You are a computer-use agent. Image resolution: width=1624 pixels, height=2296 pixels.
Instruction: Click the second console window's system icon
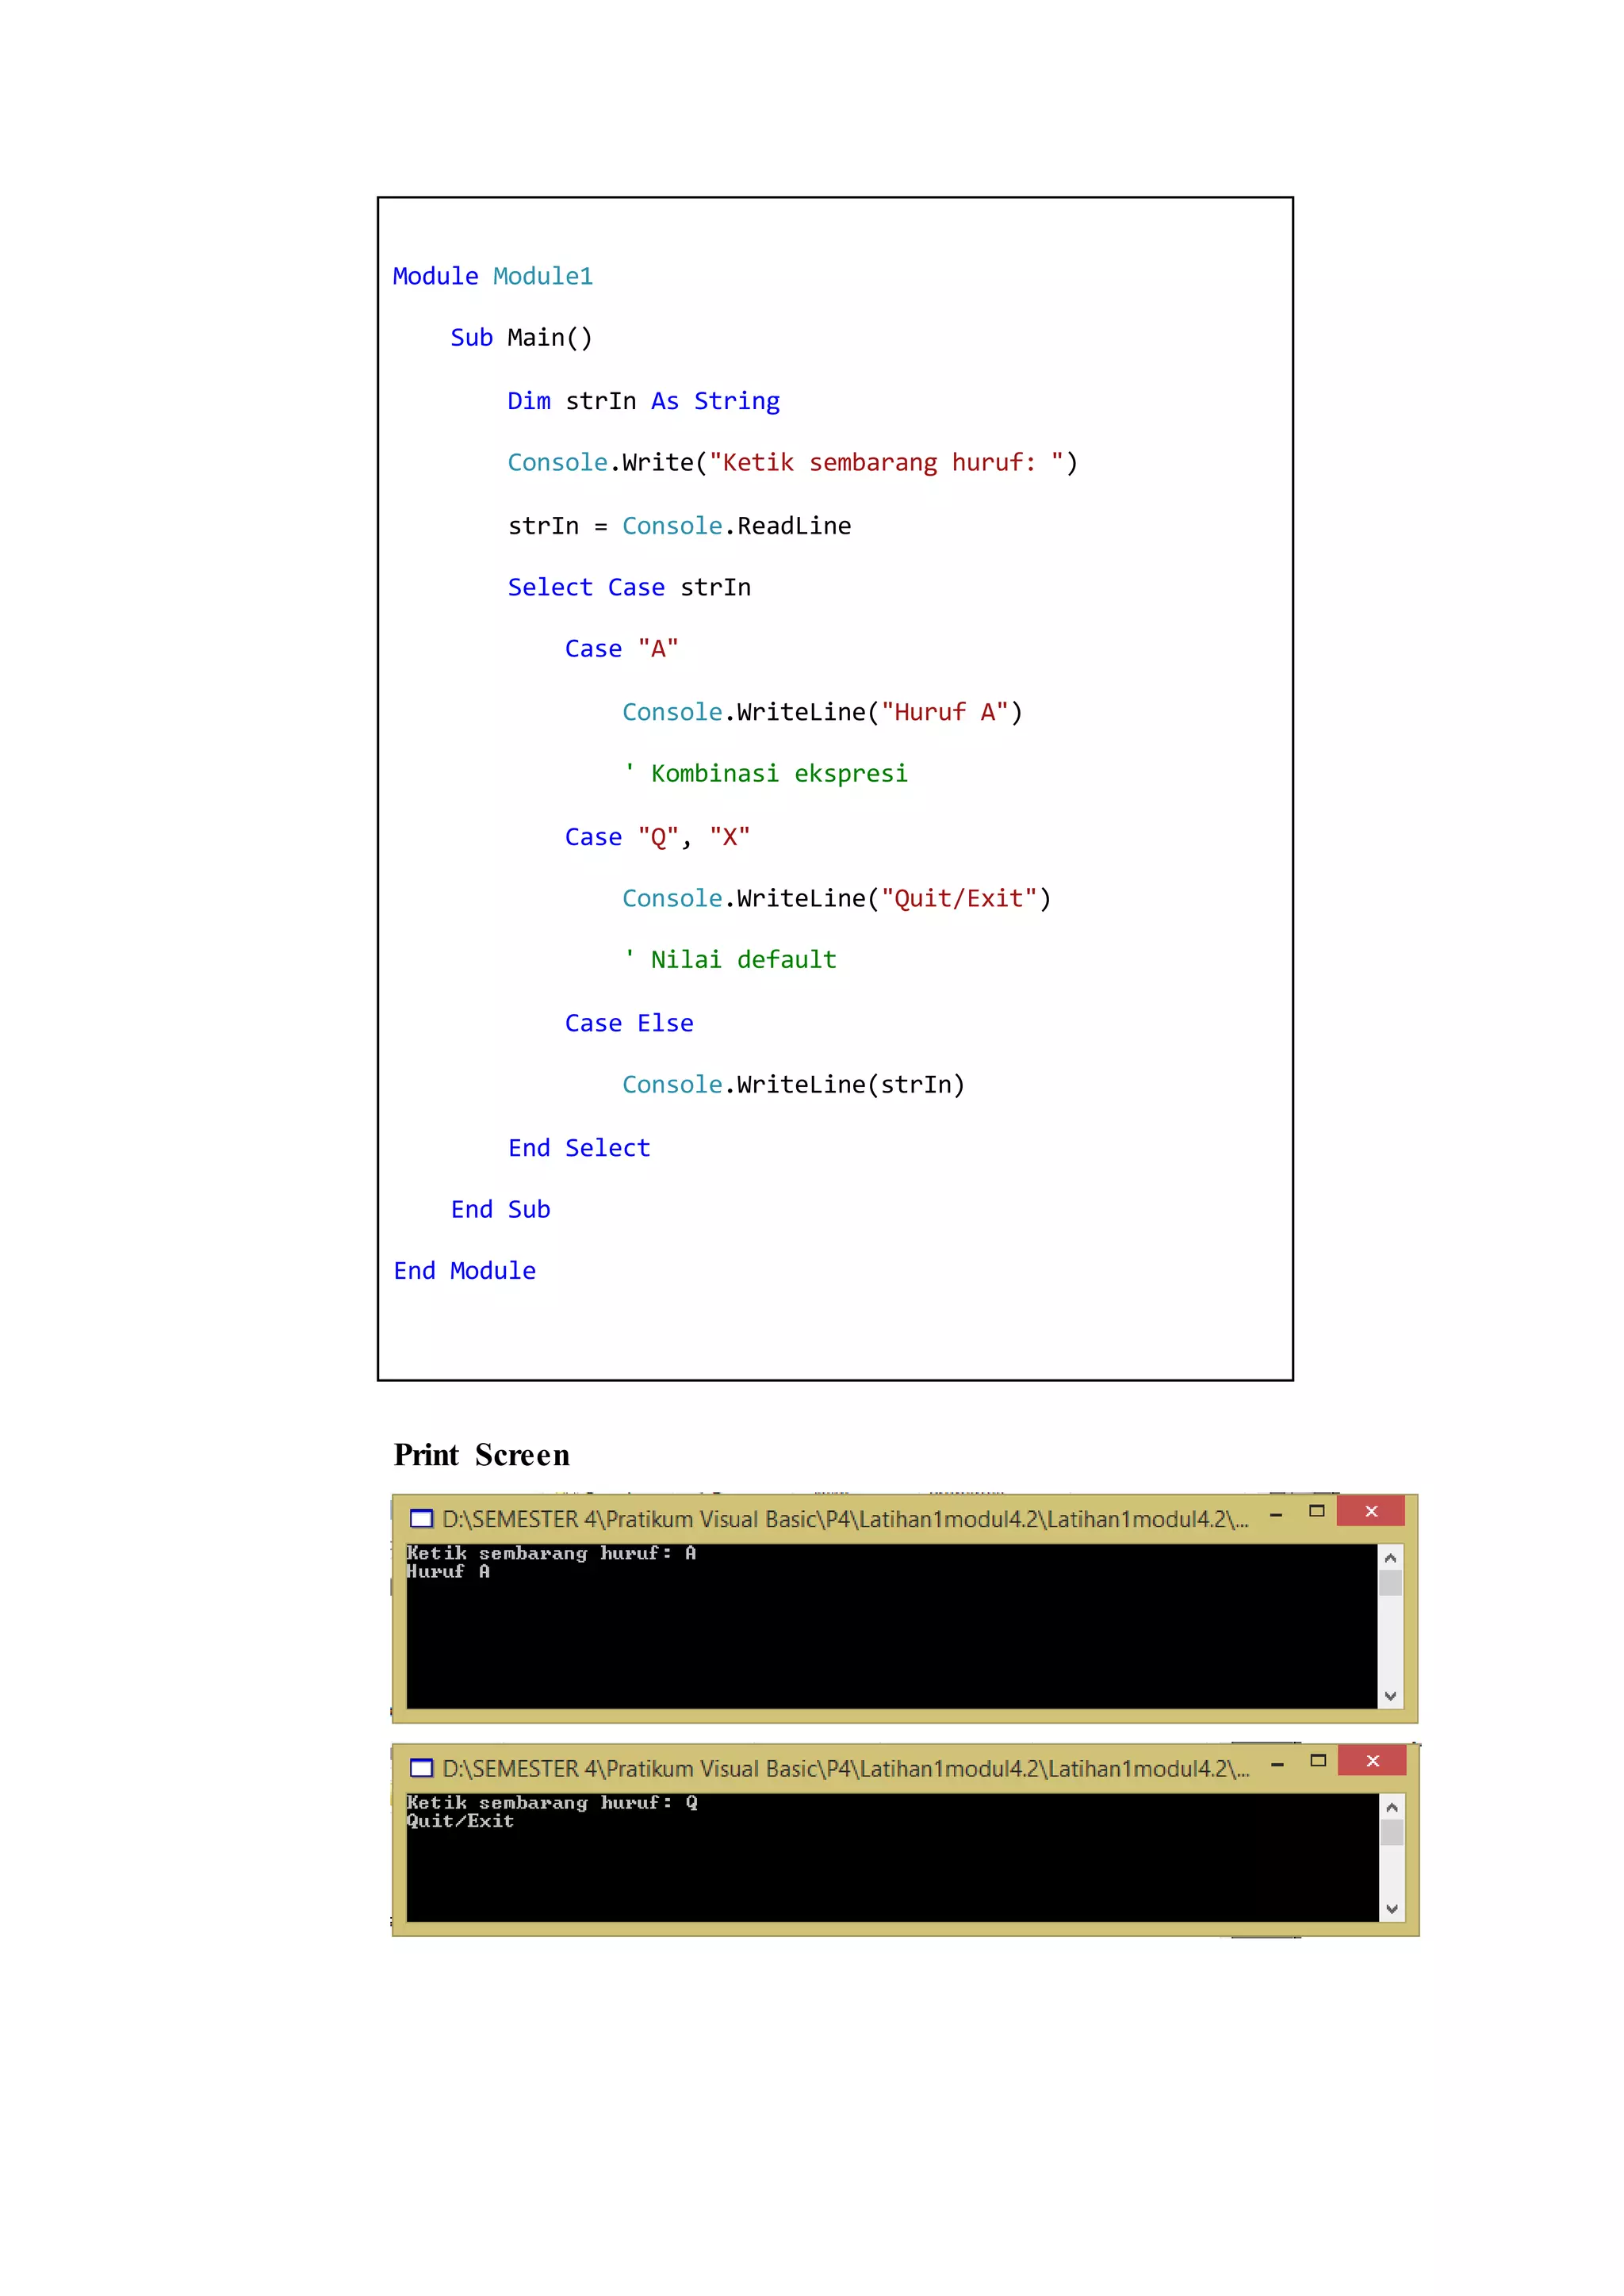(x=422, y=1768)
